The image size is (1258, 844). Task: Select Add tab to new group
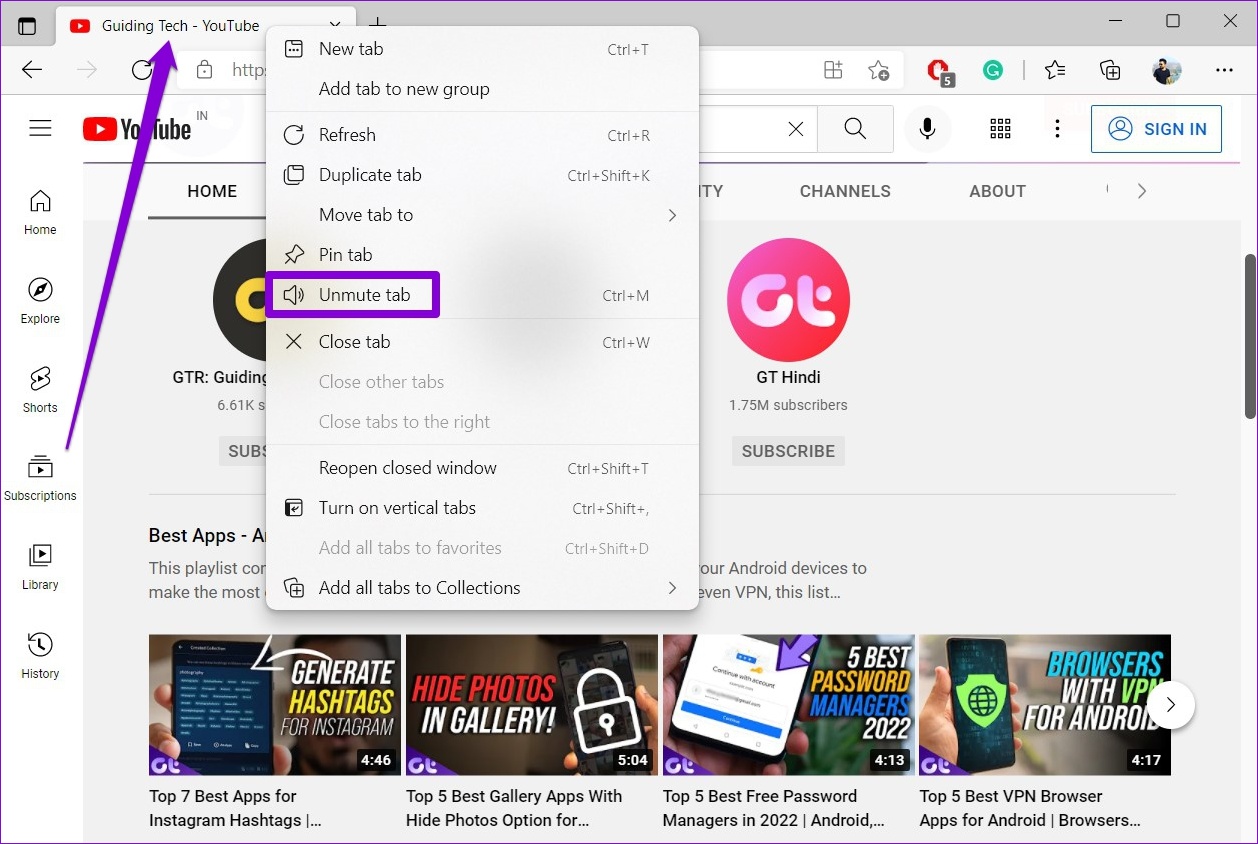tap(482, 89)
